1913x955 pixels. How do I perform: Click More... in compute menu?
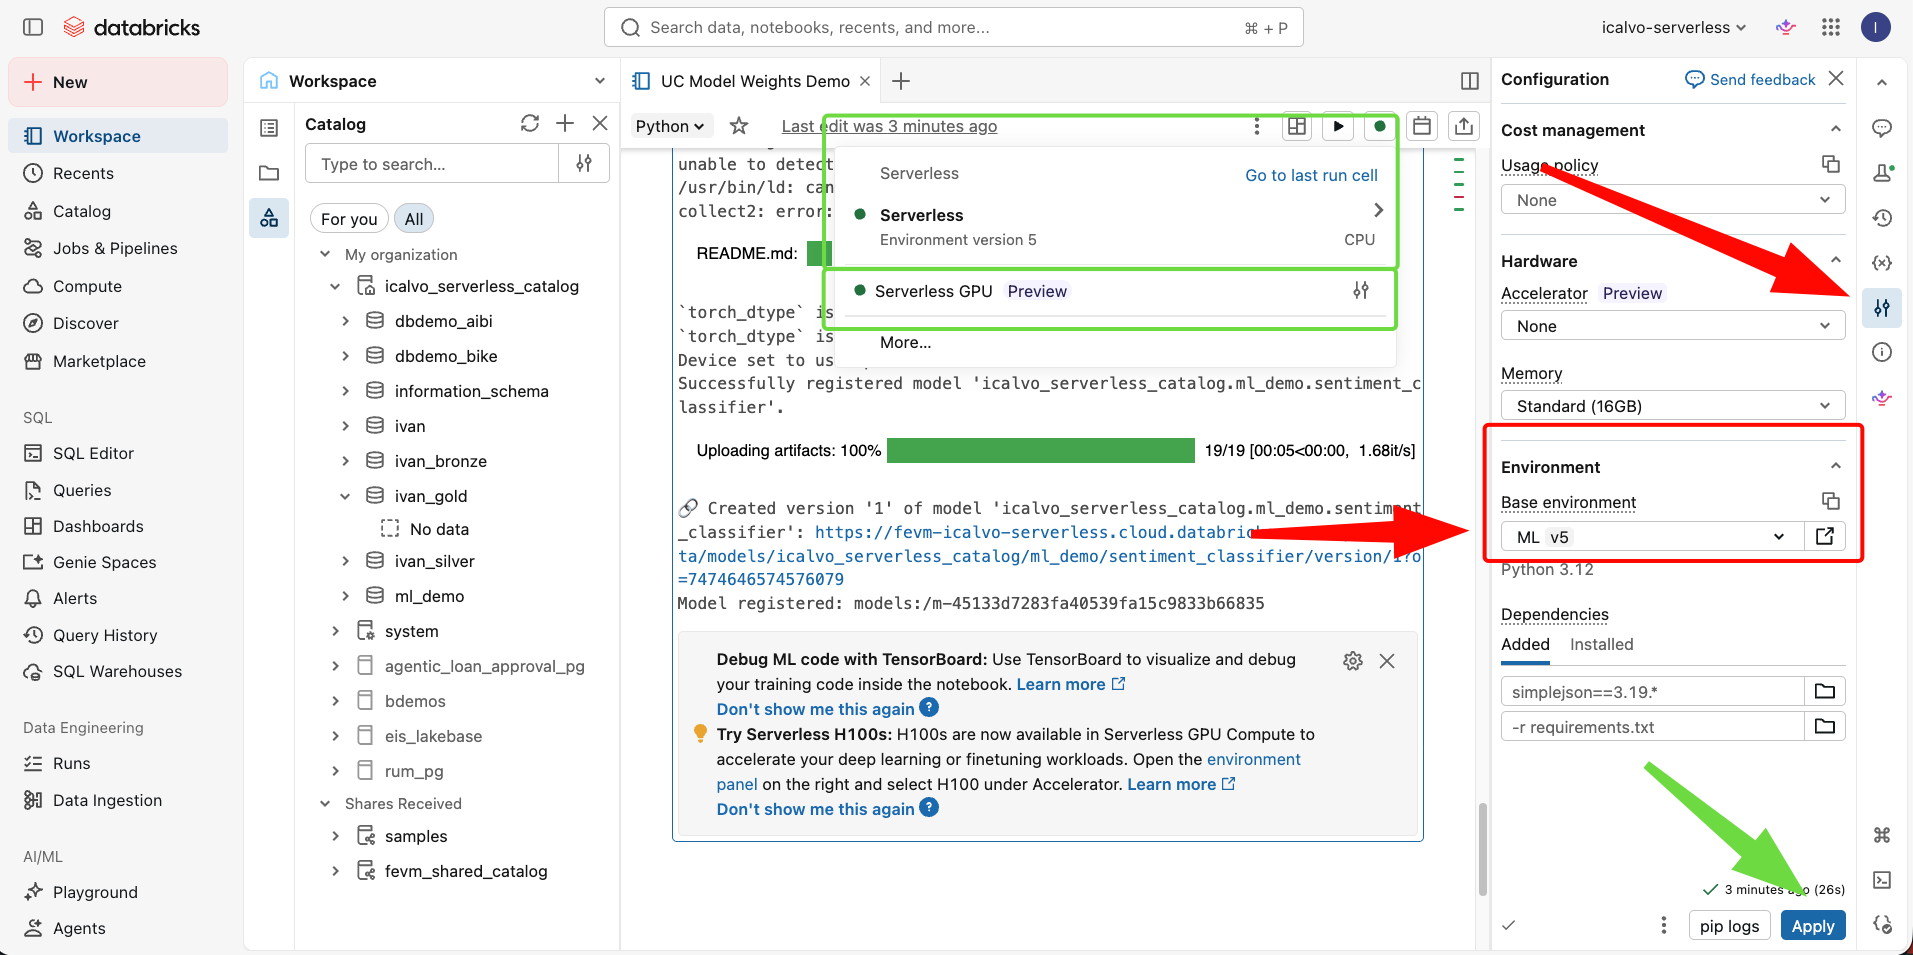point(905,342)
